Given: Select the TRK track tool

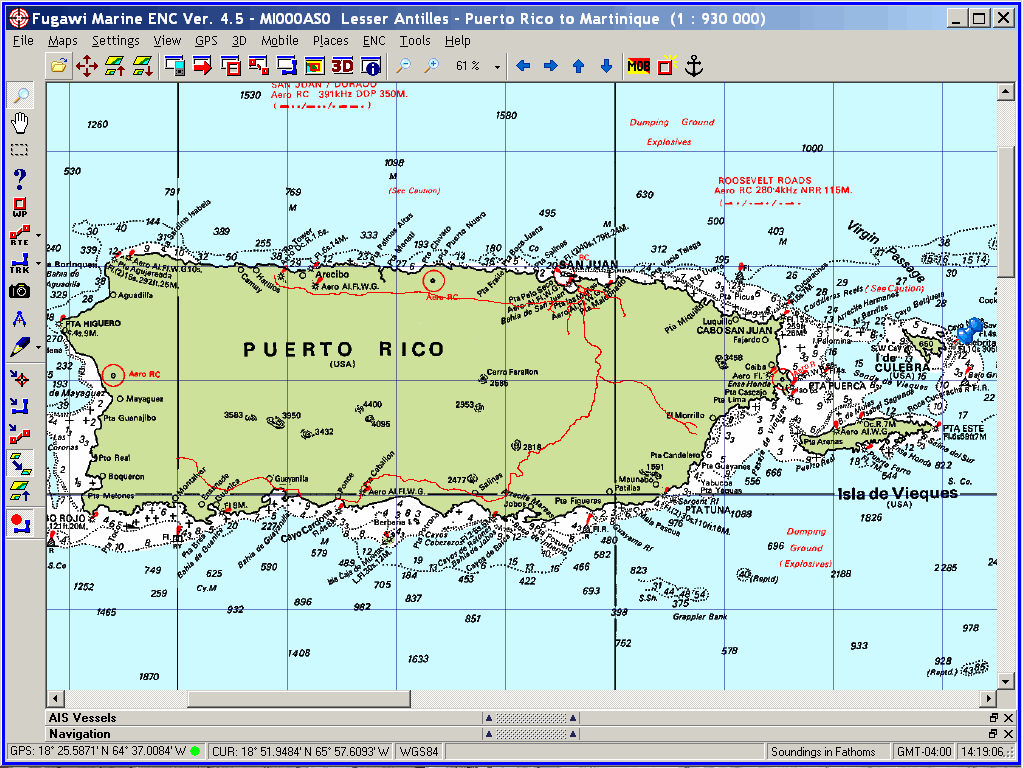Looking at the screenshot, I should click(x=20, y=263).
